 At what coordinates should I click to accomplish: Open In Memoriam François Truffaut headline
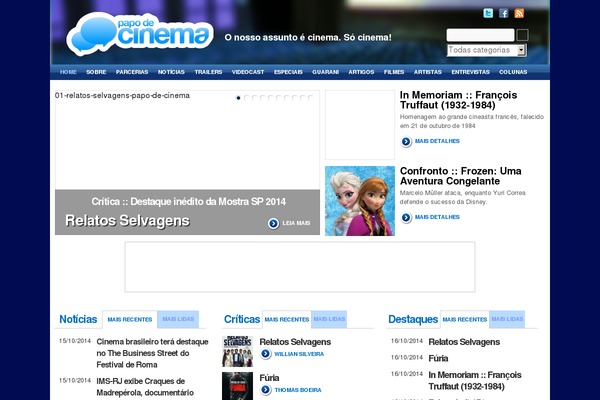pos(458,100)
